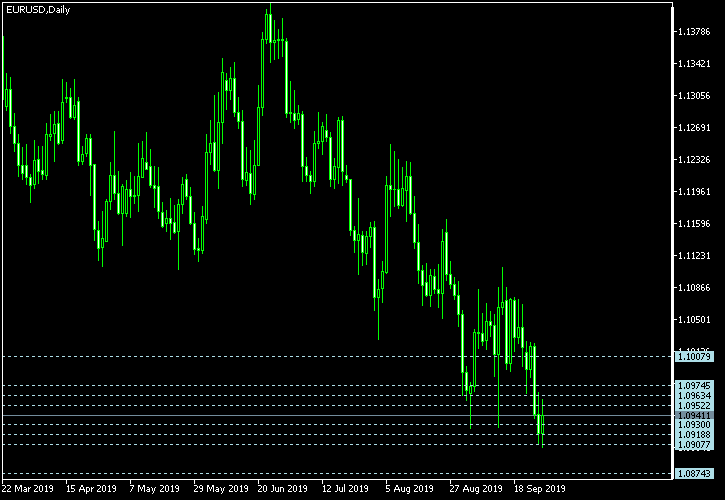Click the 1.11961 price axis label

[694, 191]
